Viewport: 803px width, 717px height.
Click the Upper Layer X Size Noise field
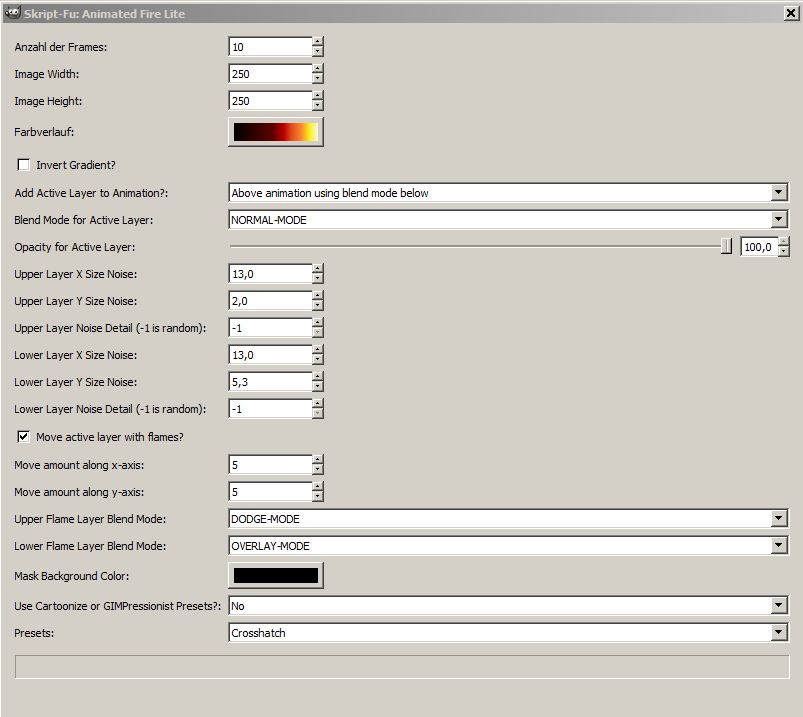pyautogui.click(x=270, y=274)
